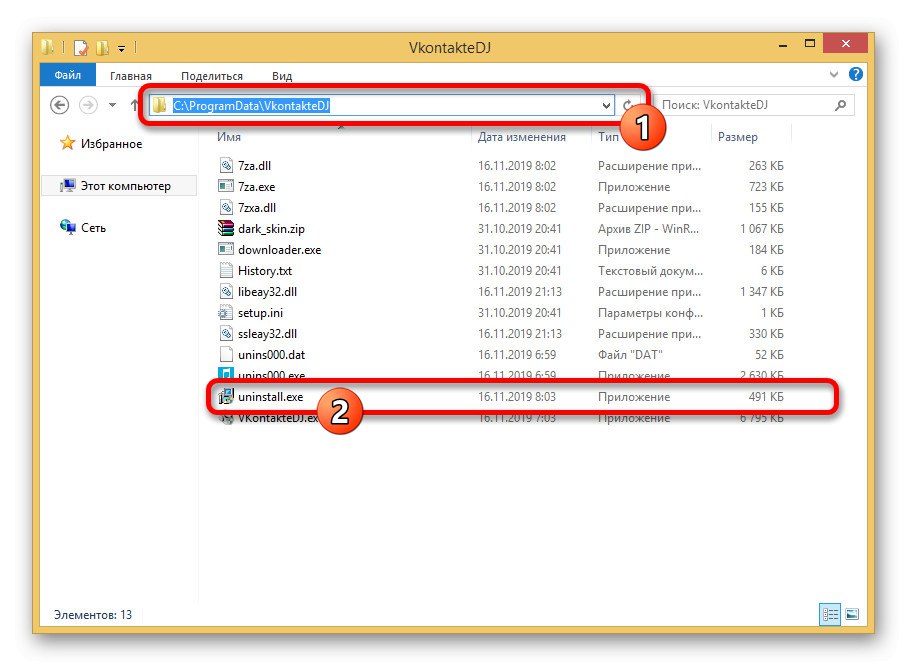This screenshot has height=666, width=907.
Task: Click the Файл "DAT" type cell
Action: (x=630, y=355)
